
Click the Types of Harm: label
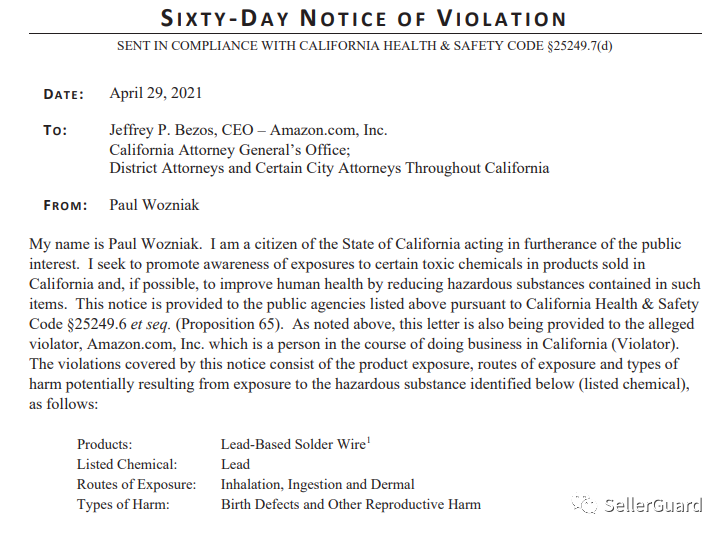123,504
